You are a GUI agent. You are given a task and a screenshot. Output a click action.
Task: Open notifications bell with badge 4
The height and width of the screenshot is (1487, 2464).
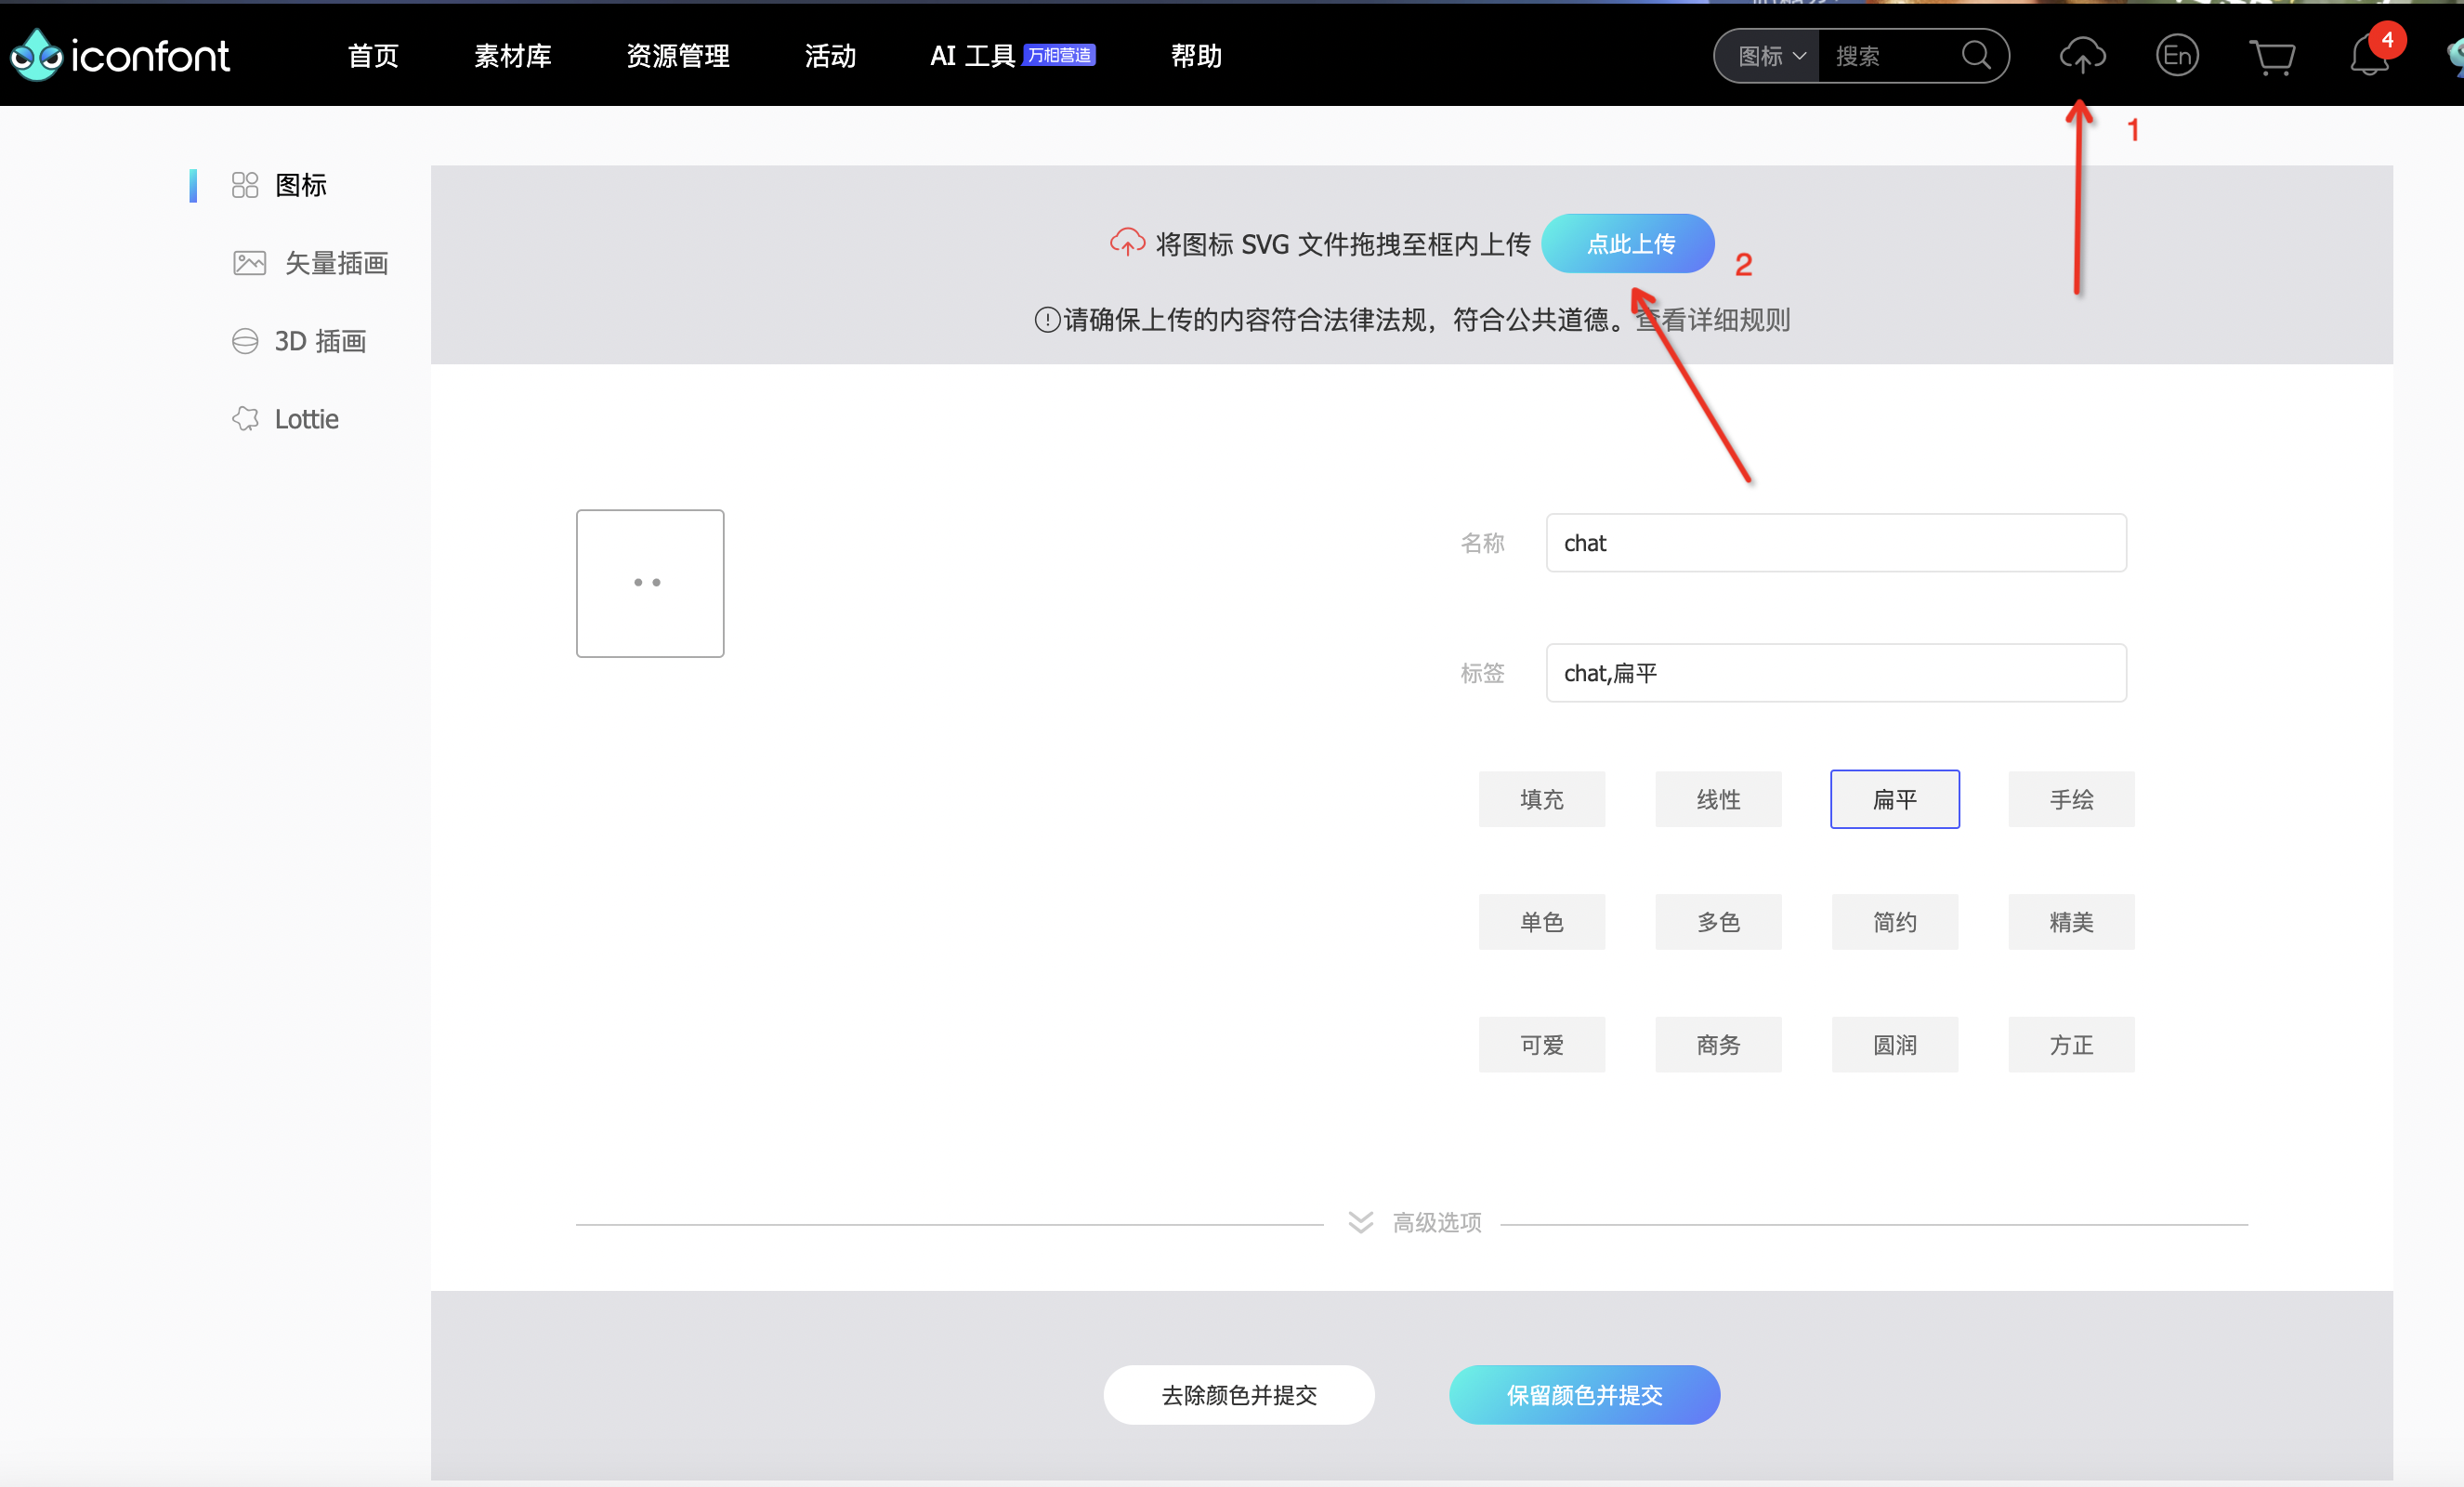(x=2368, y=56)
